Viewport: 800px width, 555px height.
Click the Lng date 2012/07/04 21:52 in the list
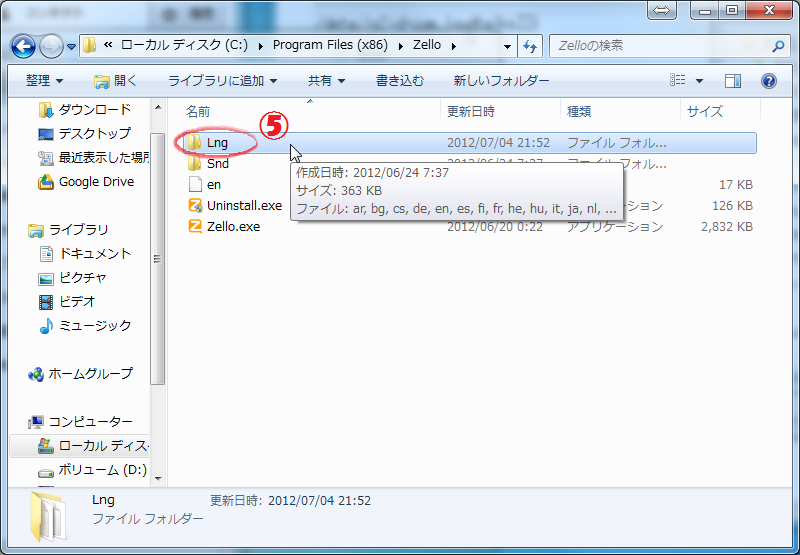[498, 143]
